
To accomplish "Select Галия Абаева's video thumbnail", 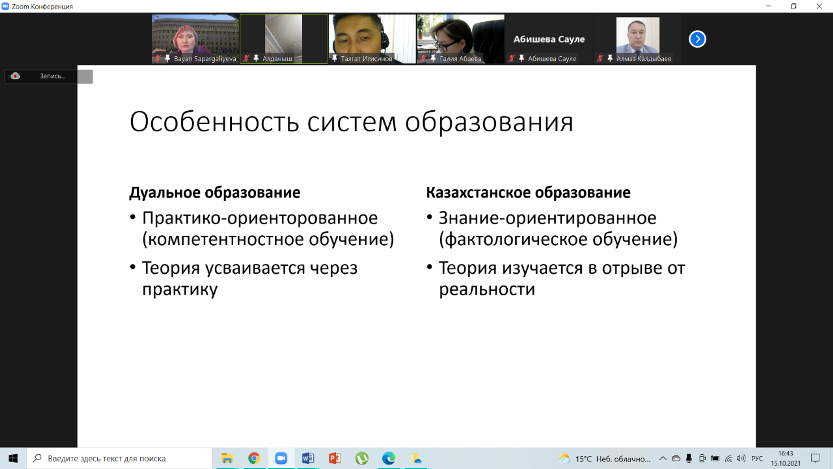I will (460, 38).
